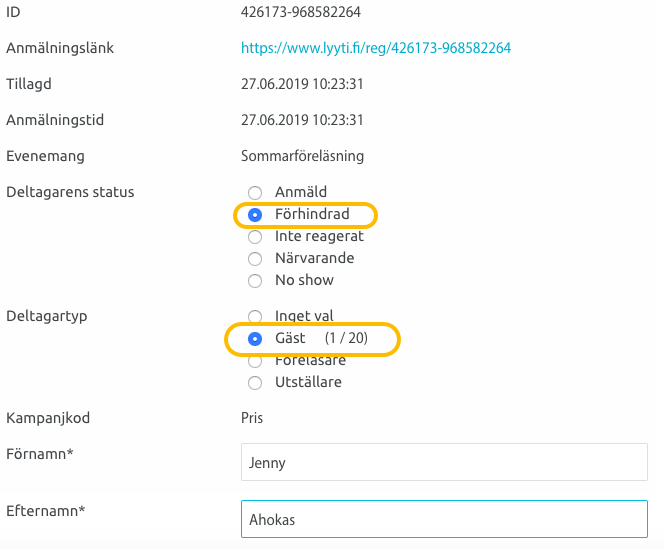The image size is (664, 549).
Task: Click the Kampanjkod value Pris
Action: [x=252, y=417]
